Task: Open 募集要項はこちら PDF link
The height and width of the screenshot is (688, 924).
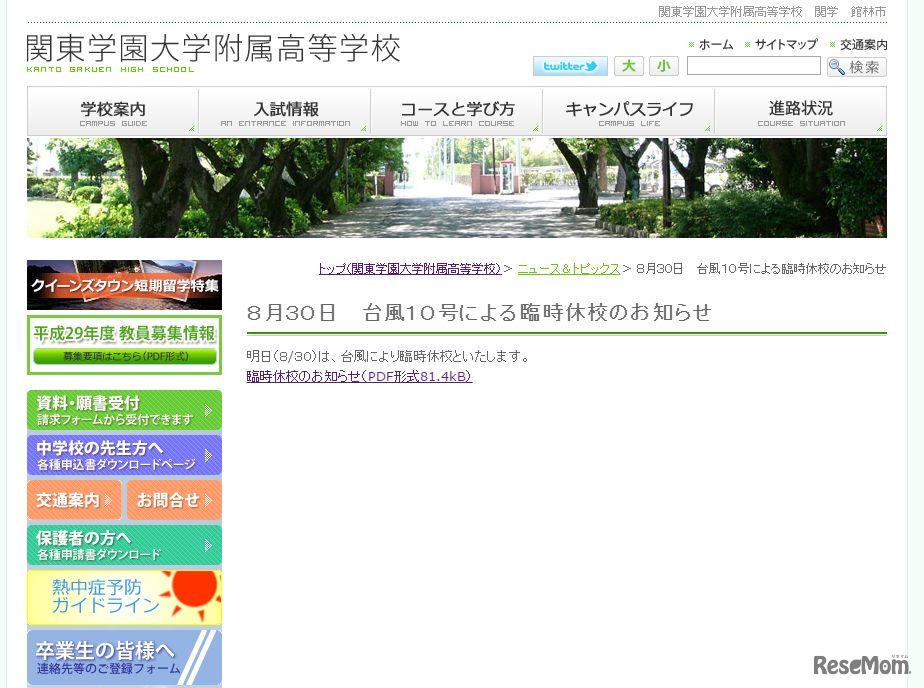Action: coord(124,355)
